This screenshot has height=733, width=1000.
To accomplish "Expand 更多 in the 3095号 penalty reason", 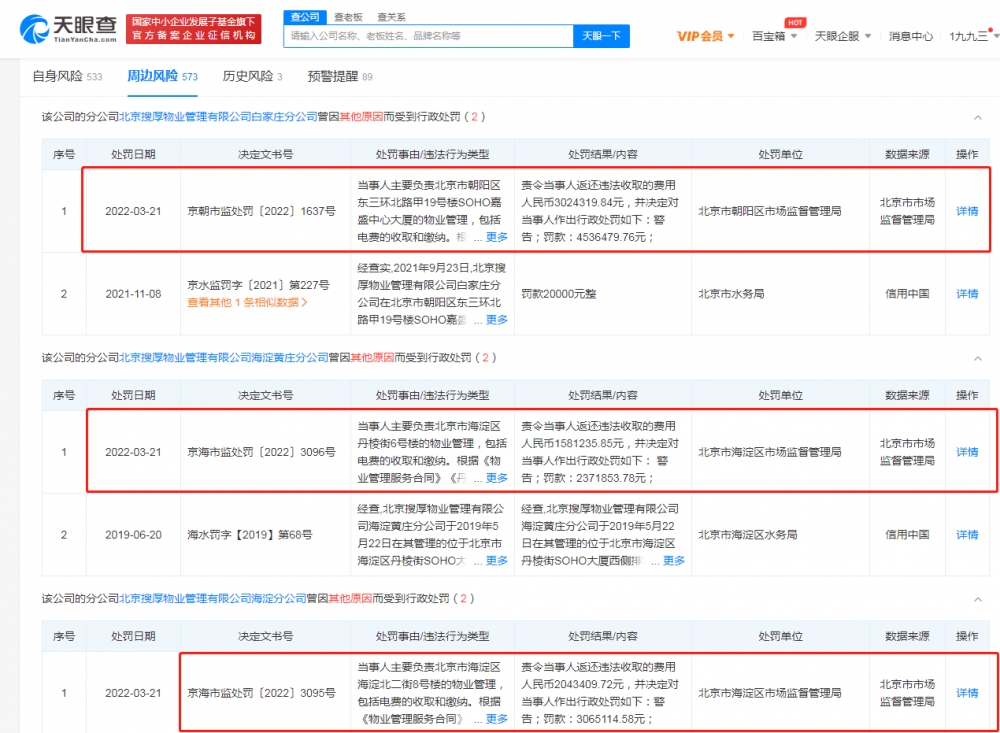I will (x=497, y=720).
